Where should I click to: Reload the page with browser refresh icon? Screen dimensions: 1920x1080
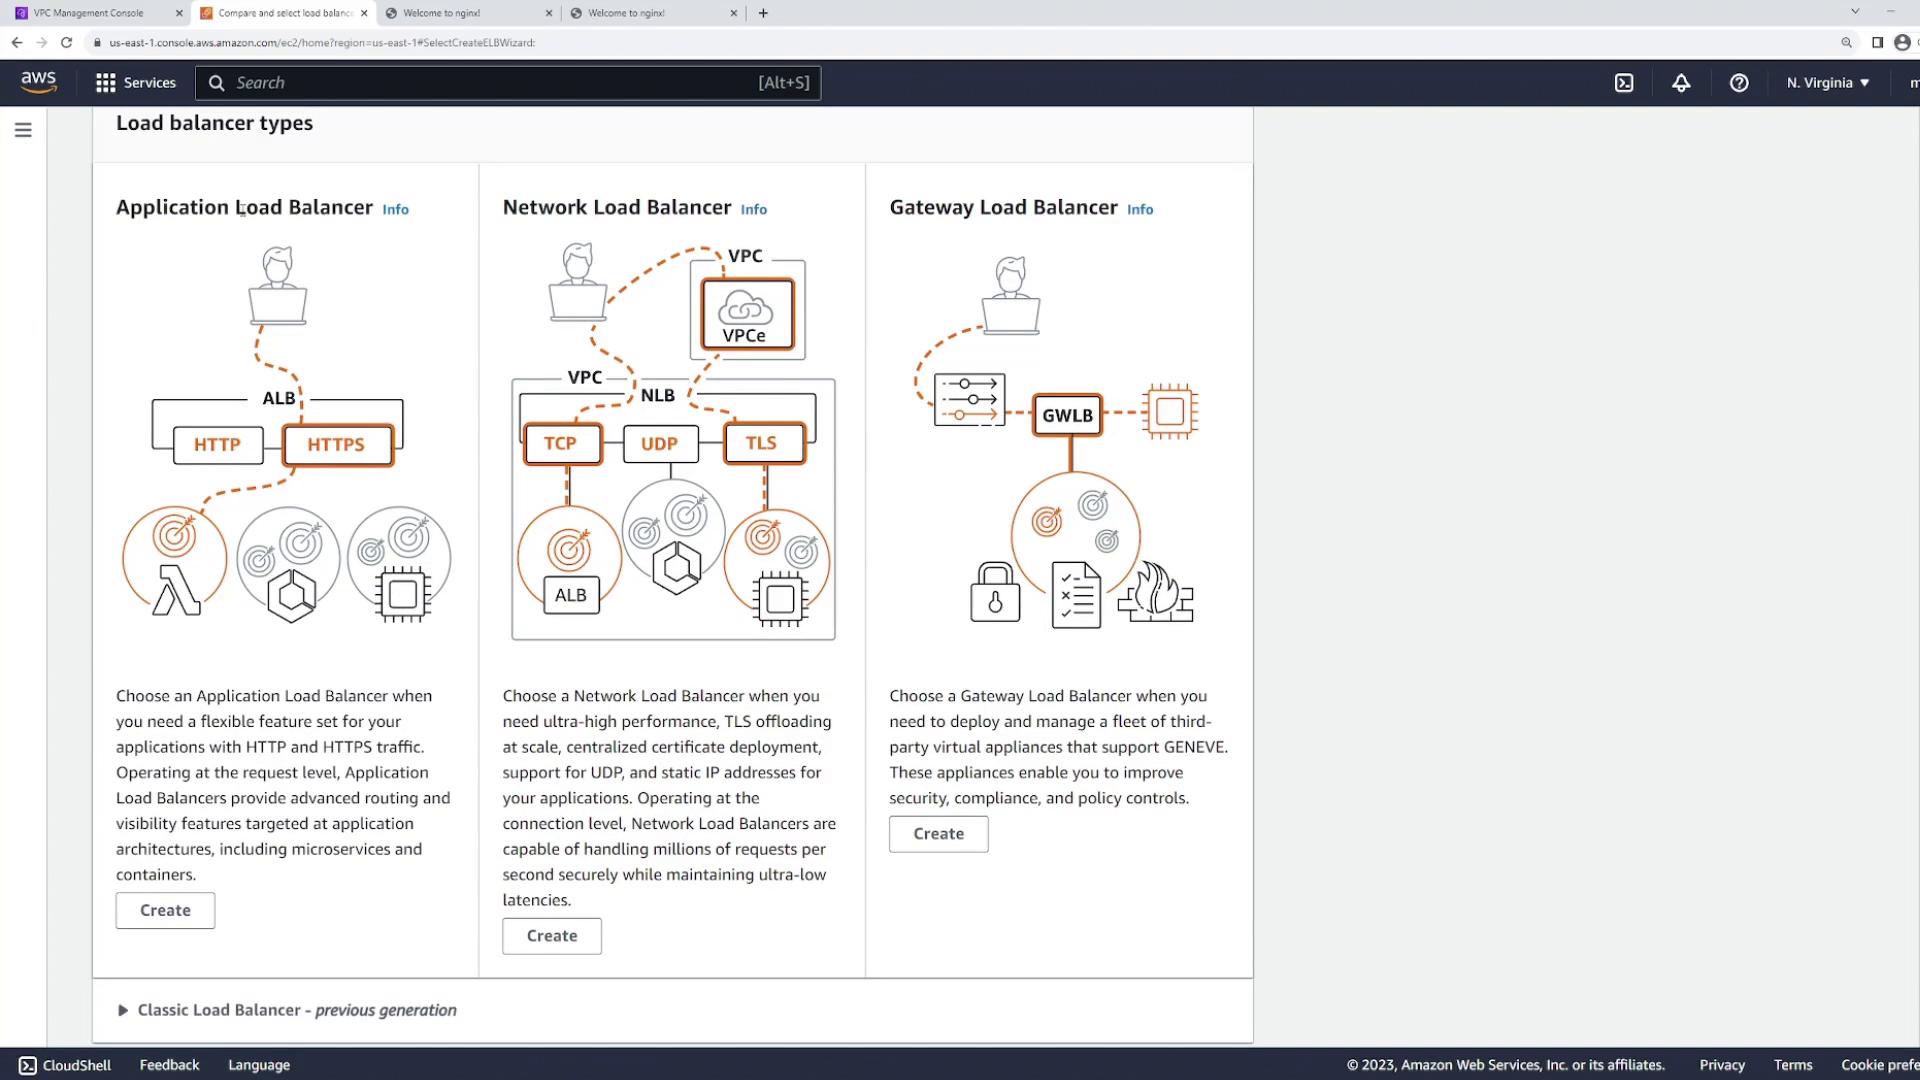pos(66,42)
